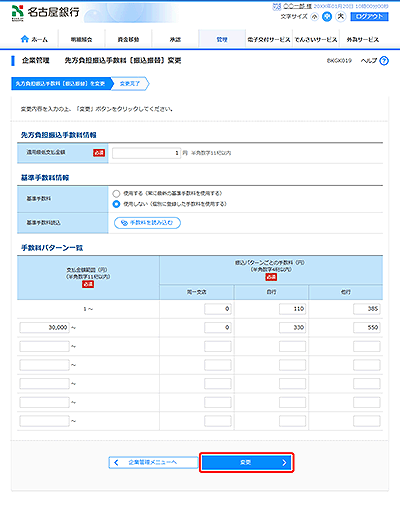The width and height of the screenshot is (400, 506).
Task: Open the 承認 tab
Action: pyautogui.click(x=175, y=39)
